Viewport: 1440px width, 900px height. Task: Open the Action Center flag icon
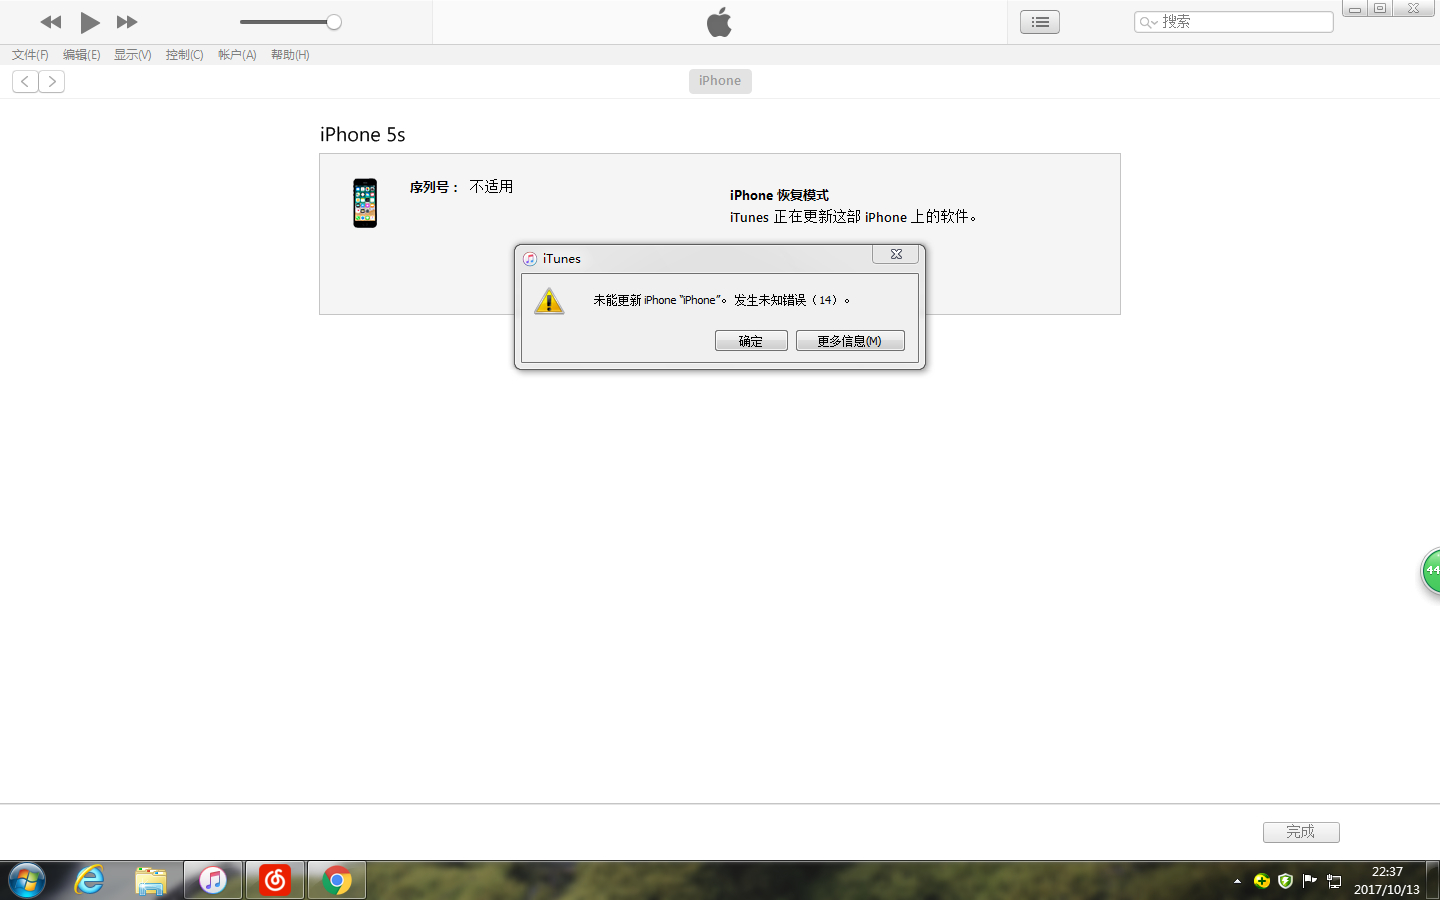coord(1310,881)
